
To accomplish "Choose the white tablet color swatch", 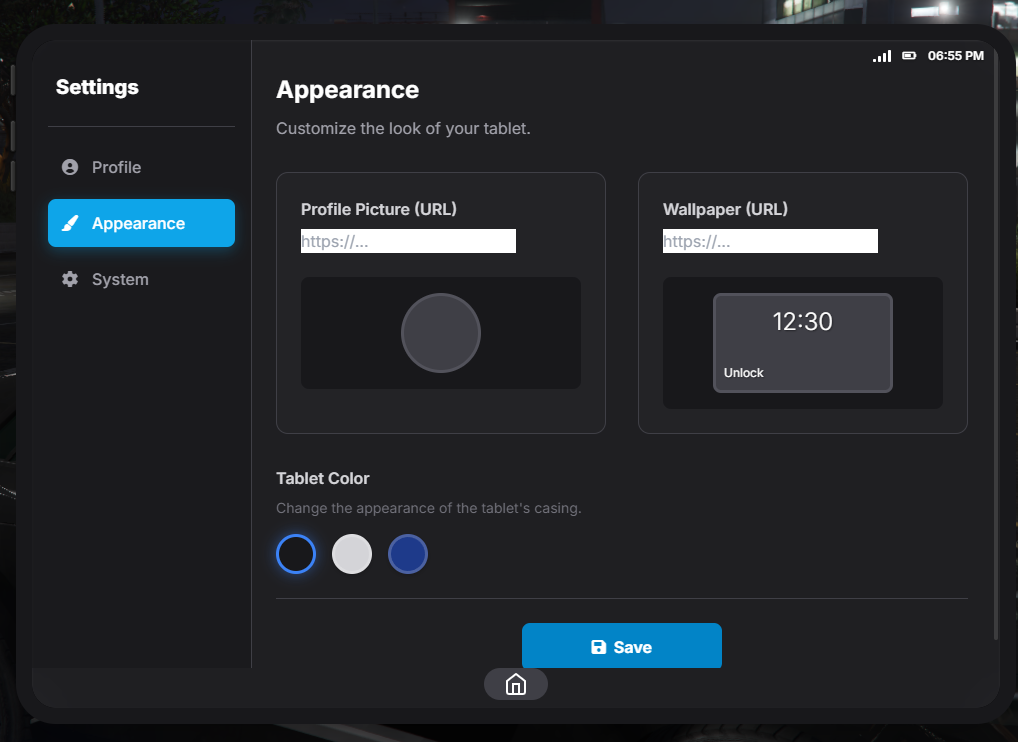I will [352, 554].
